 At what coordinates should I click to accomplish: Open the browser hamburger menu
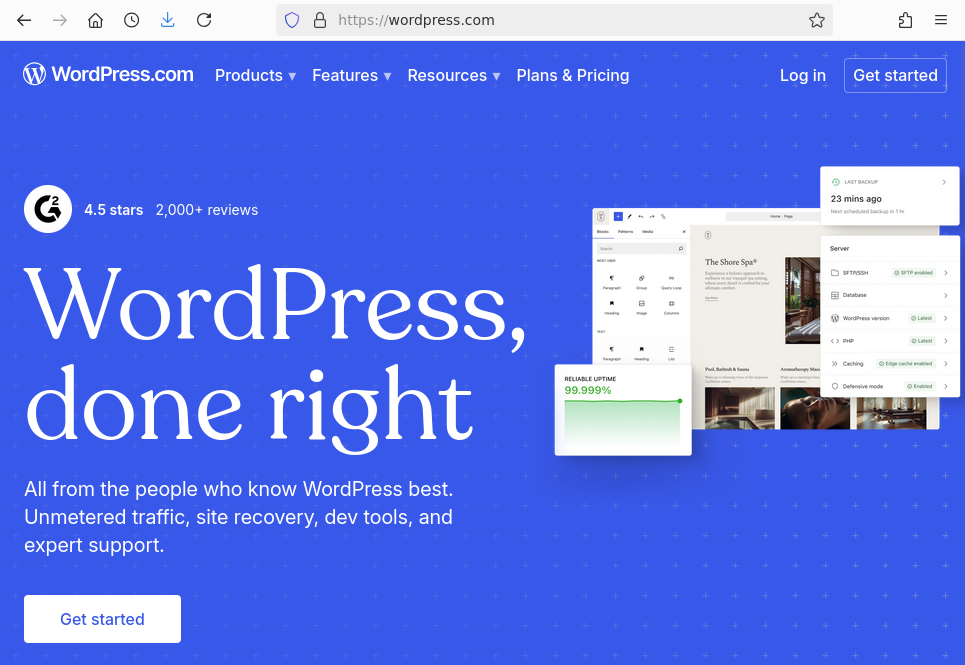tap(940, 20)
